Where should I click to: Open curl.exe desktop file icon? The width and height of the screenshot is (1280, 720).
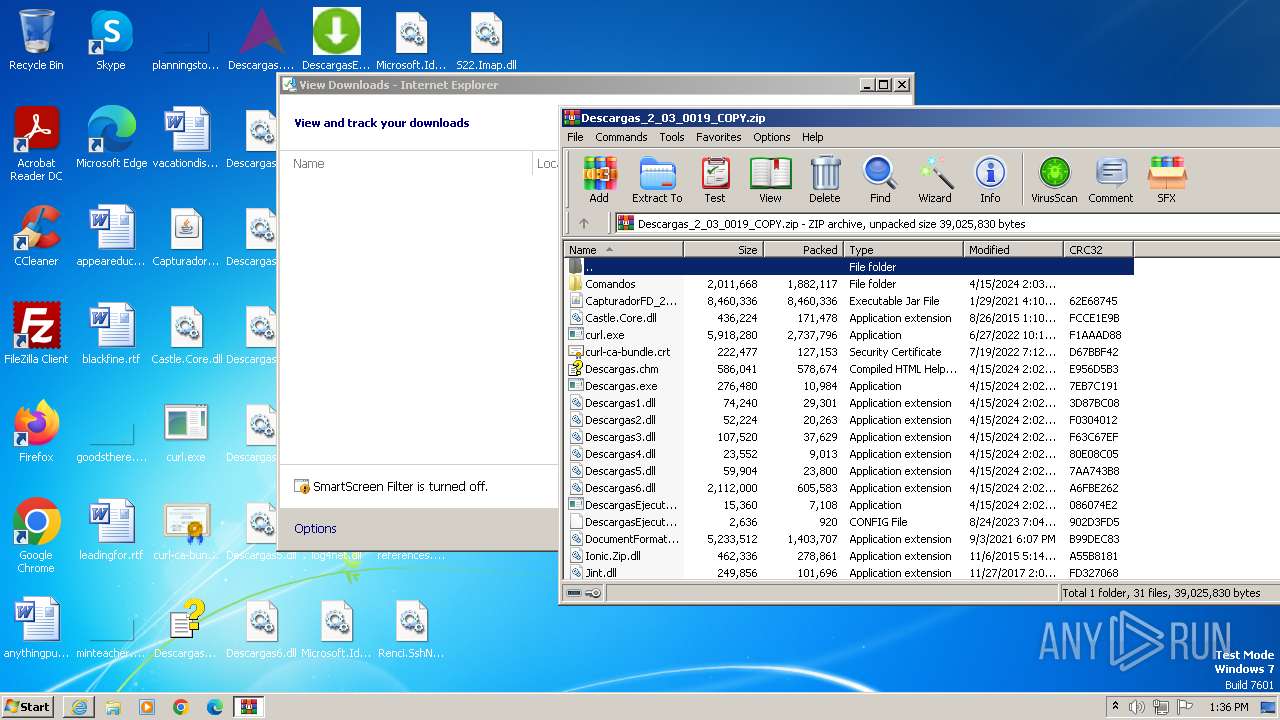pos(186,433)
